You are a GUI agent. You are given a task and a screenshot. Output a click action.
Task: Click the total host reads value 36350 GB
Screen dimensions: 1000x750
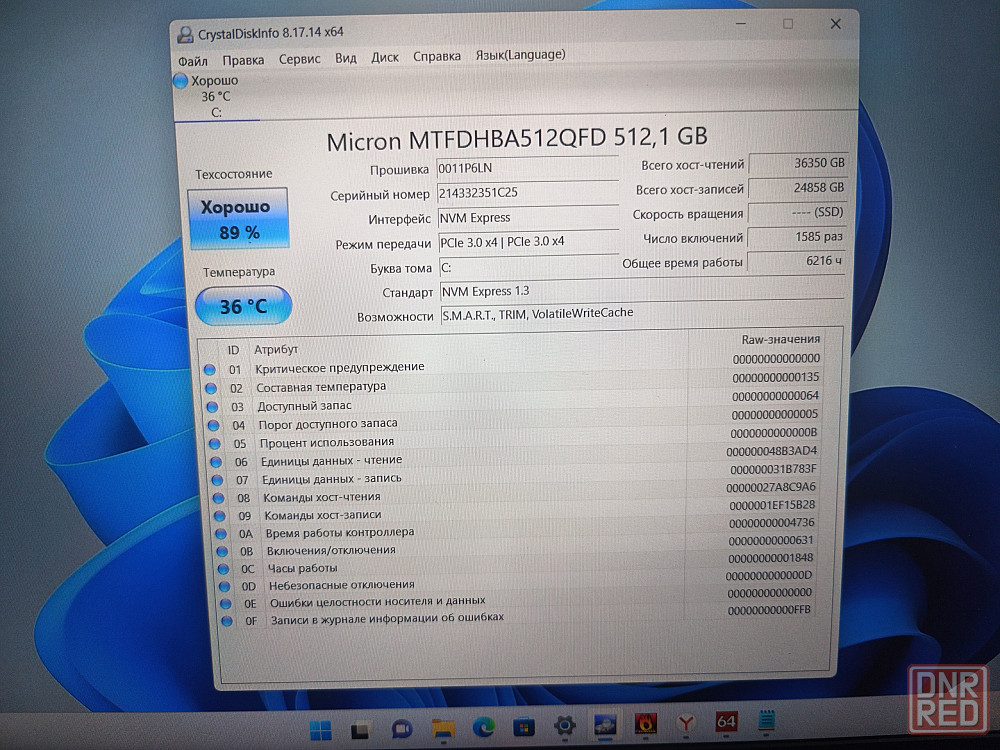(798, 163)
